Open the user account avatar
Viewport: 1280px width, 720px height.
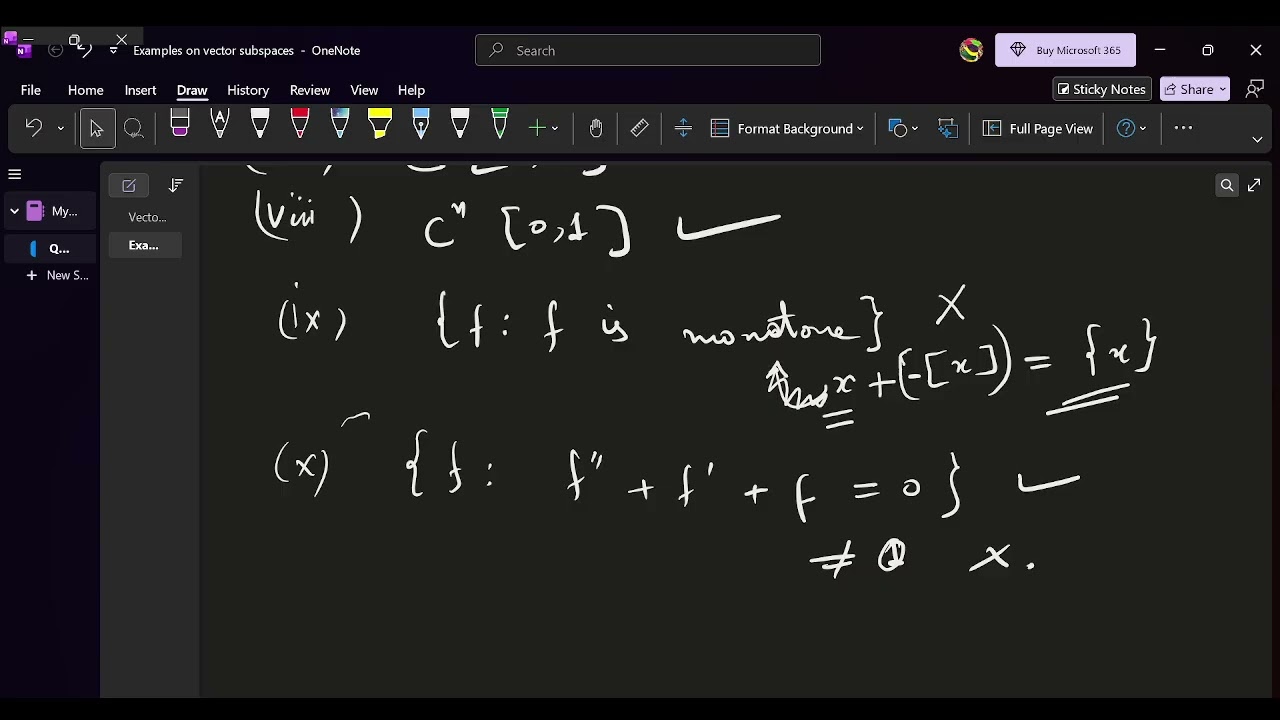pos(971,50)
